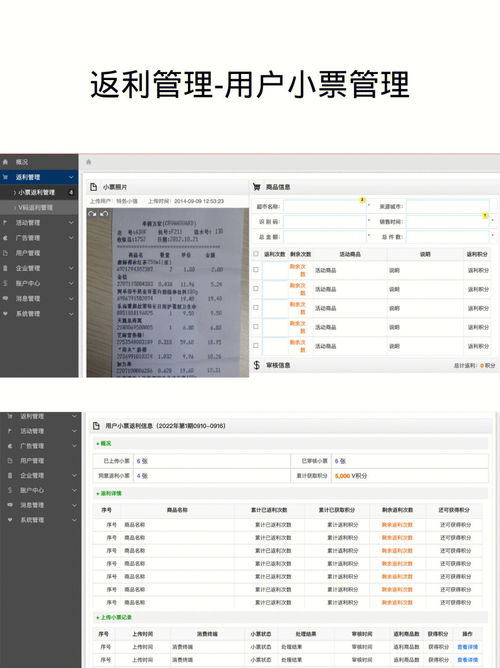Click the 识别码 input field
Screen dimensions: 500x668
click(325, 222)
